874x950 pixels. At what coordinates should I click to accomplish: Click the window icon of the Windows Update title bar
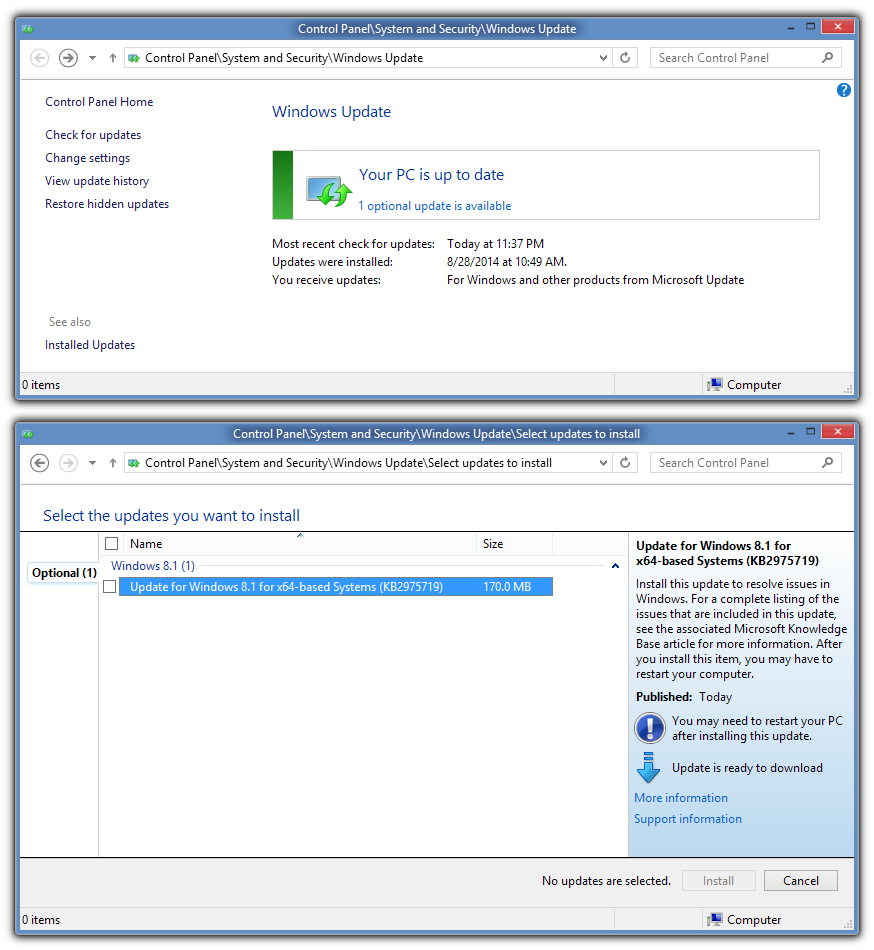(28, 28)
